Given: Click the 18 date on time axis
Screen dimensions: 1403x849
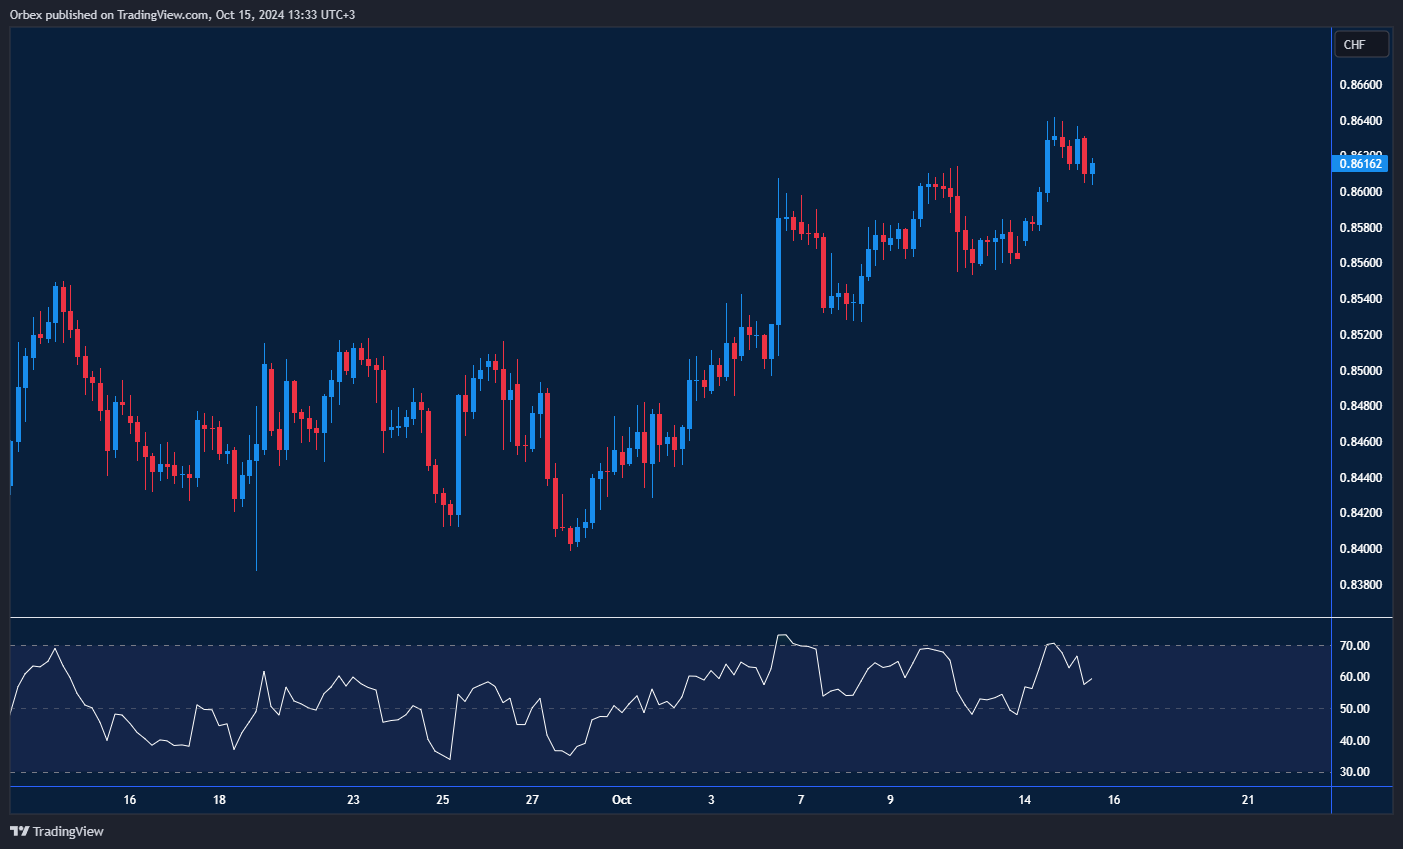Looking at the screenshot, I should tap(219, 800).
